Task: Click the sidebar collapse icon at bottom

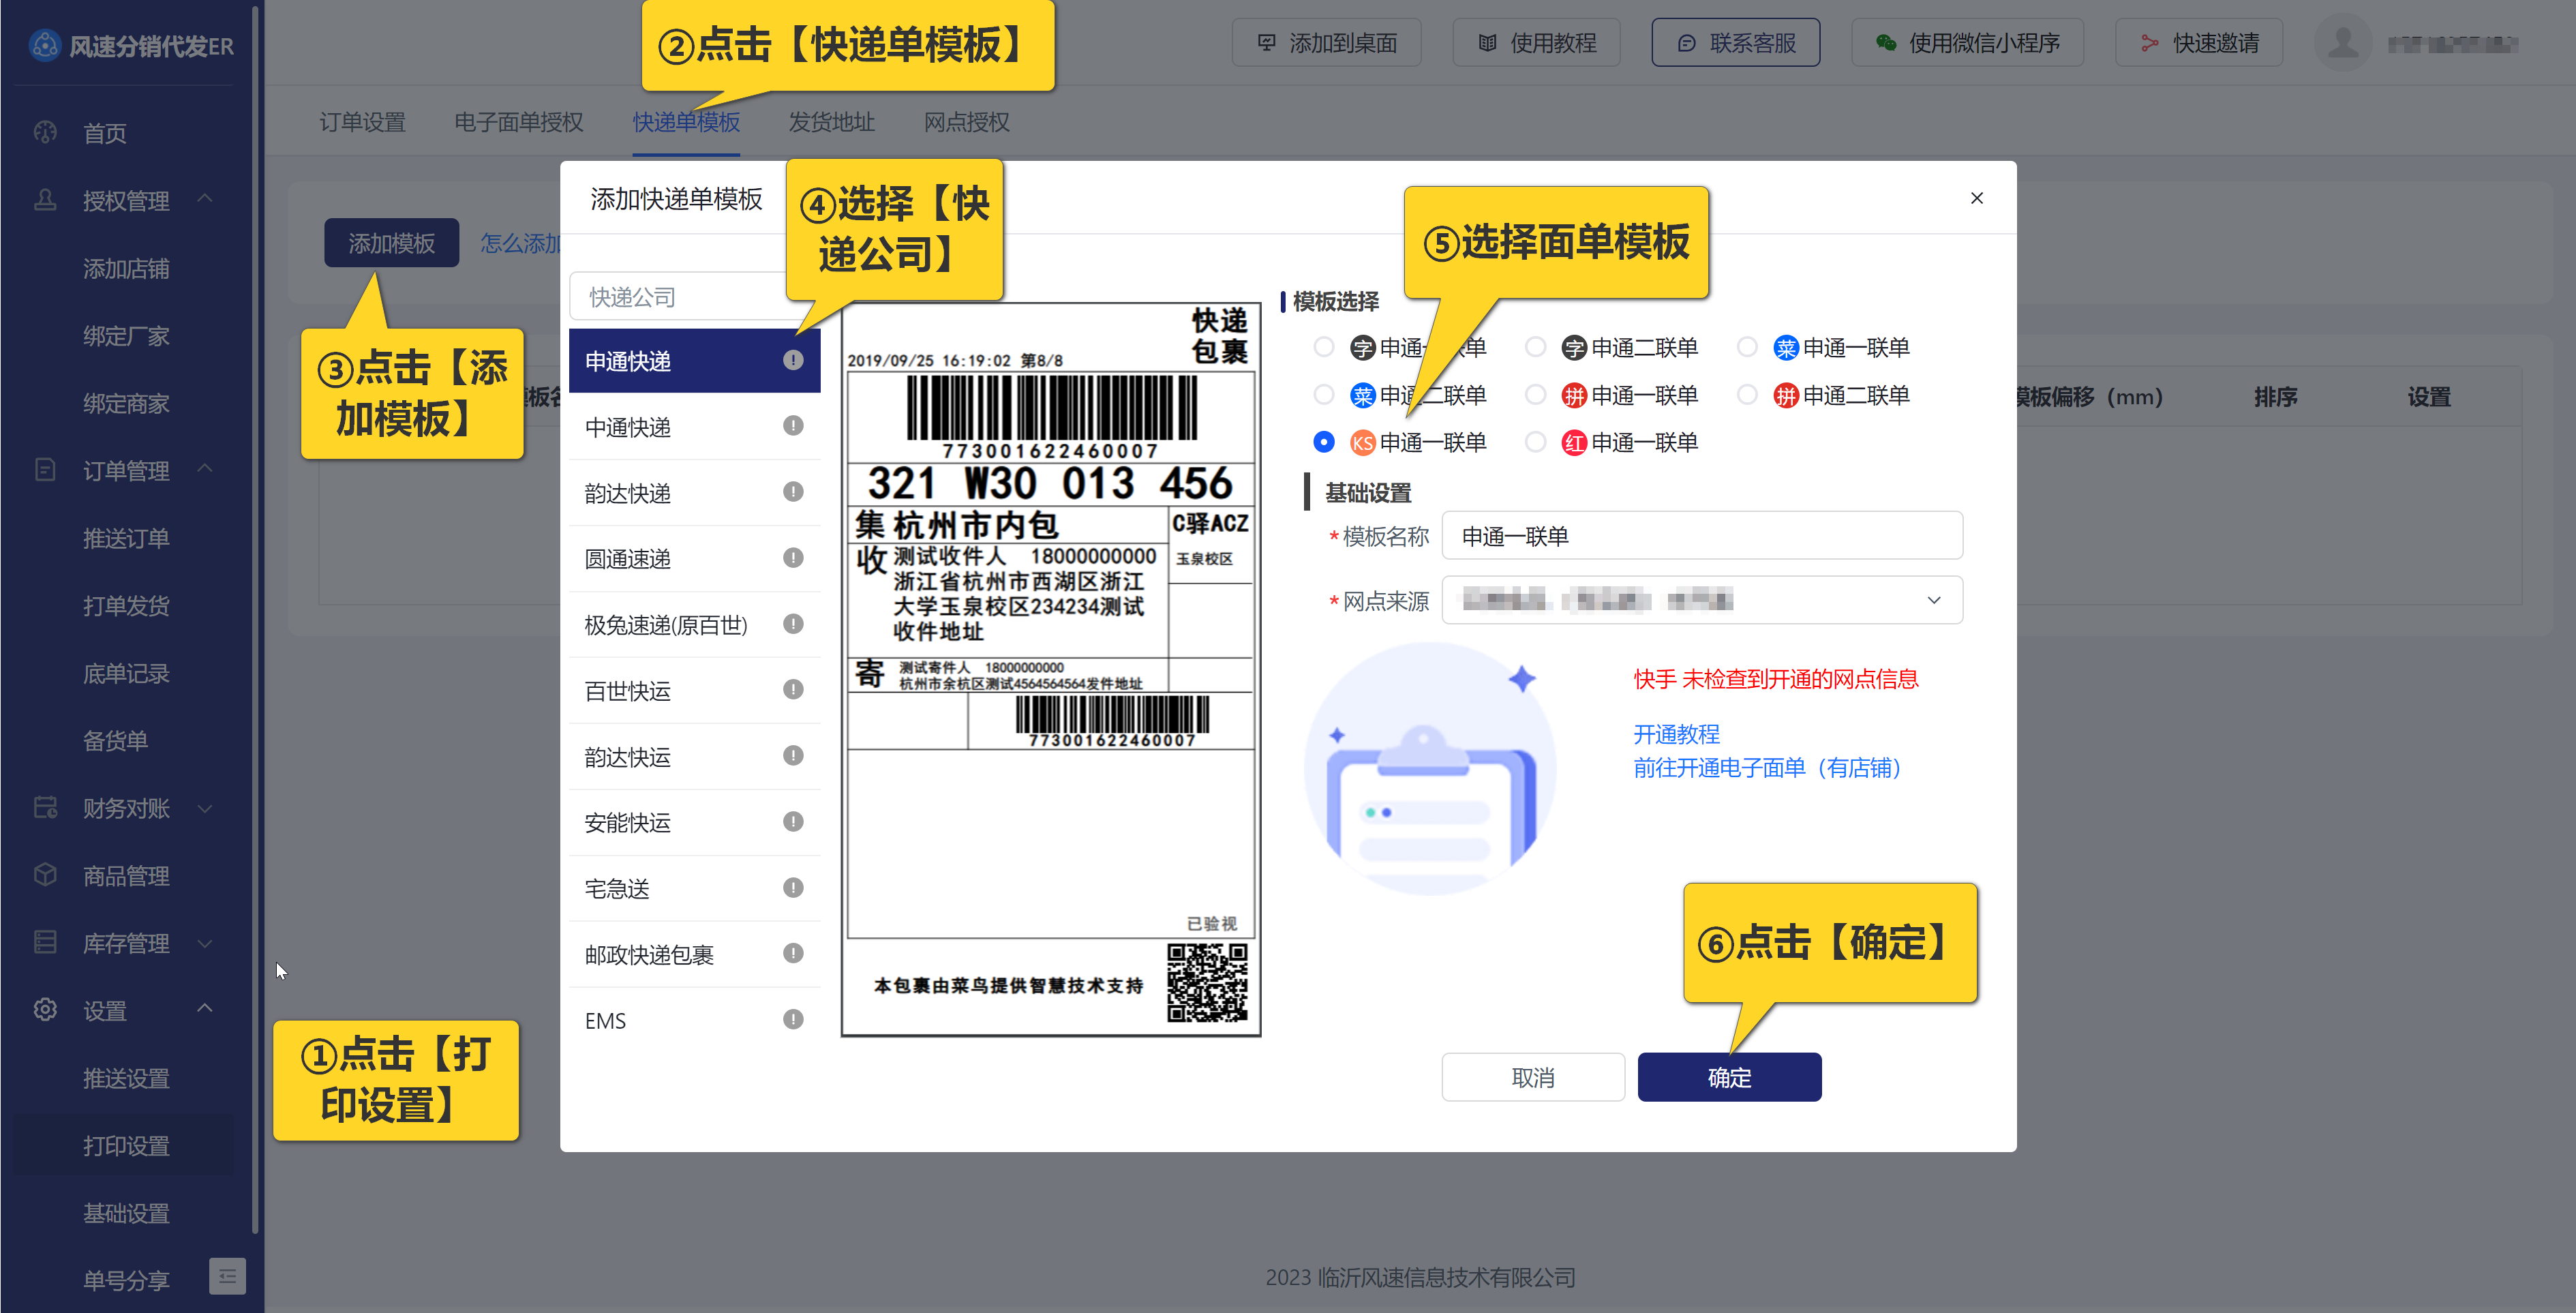Action: click(x=227, y=1277)
